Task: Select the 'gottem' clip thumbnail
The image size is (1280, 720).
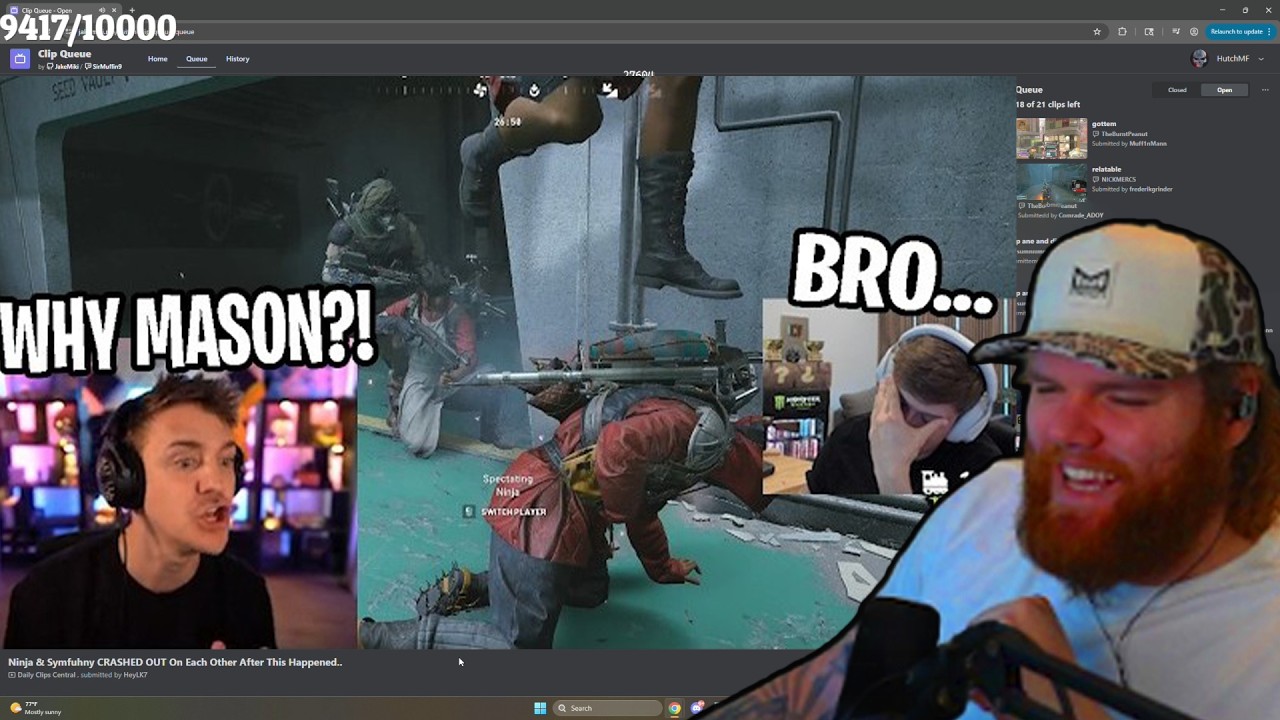Action: (x=1051, y=139)
